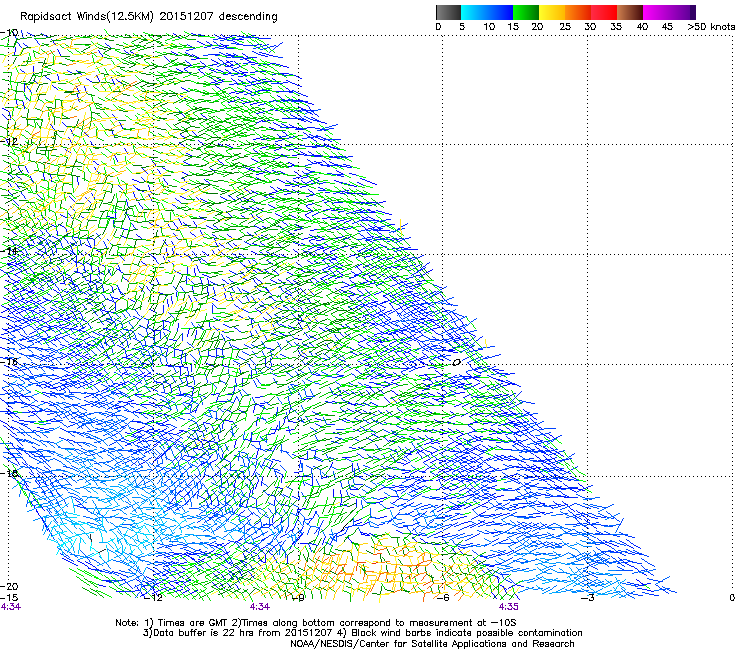This screenshot has height=650, width=740.
Task: Click the '-20' latitude axis label
Action: [x=9, y=586]
